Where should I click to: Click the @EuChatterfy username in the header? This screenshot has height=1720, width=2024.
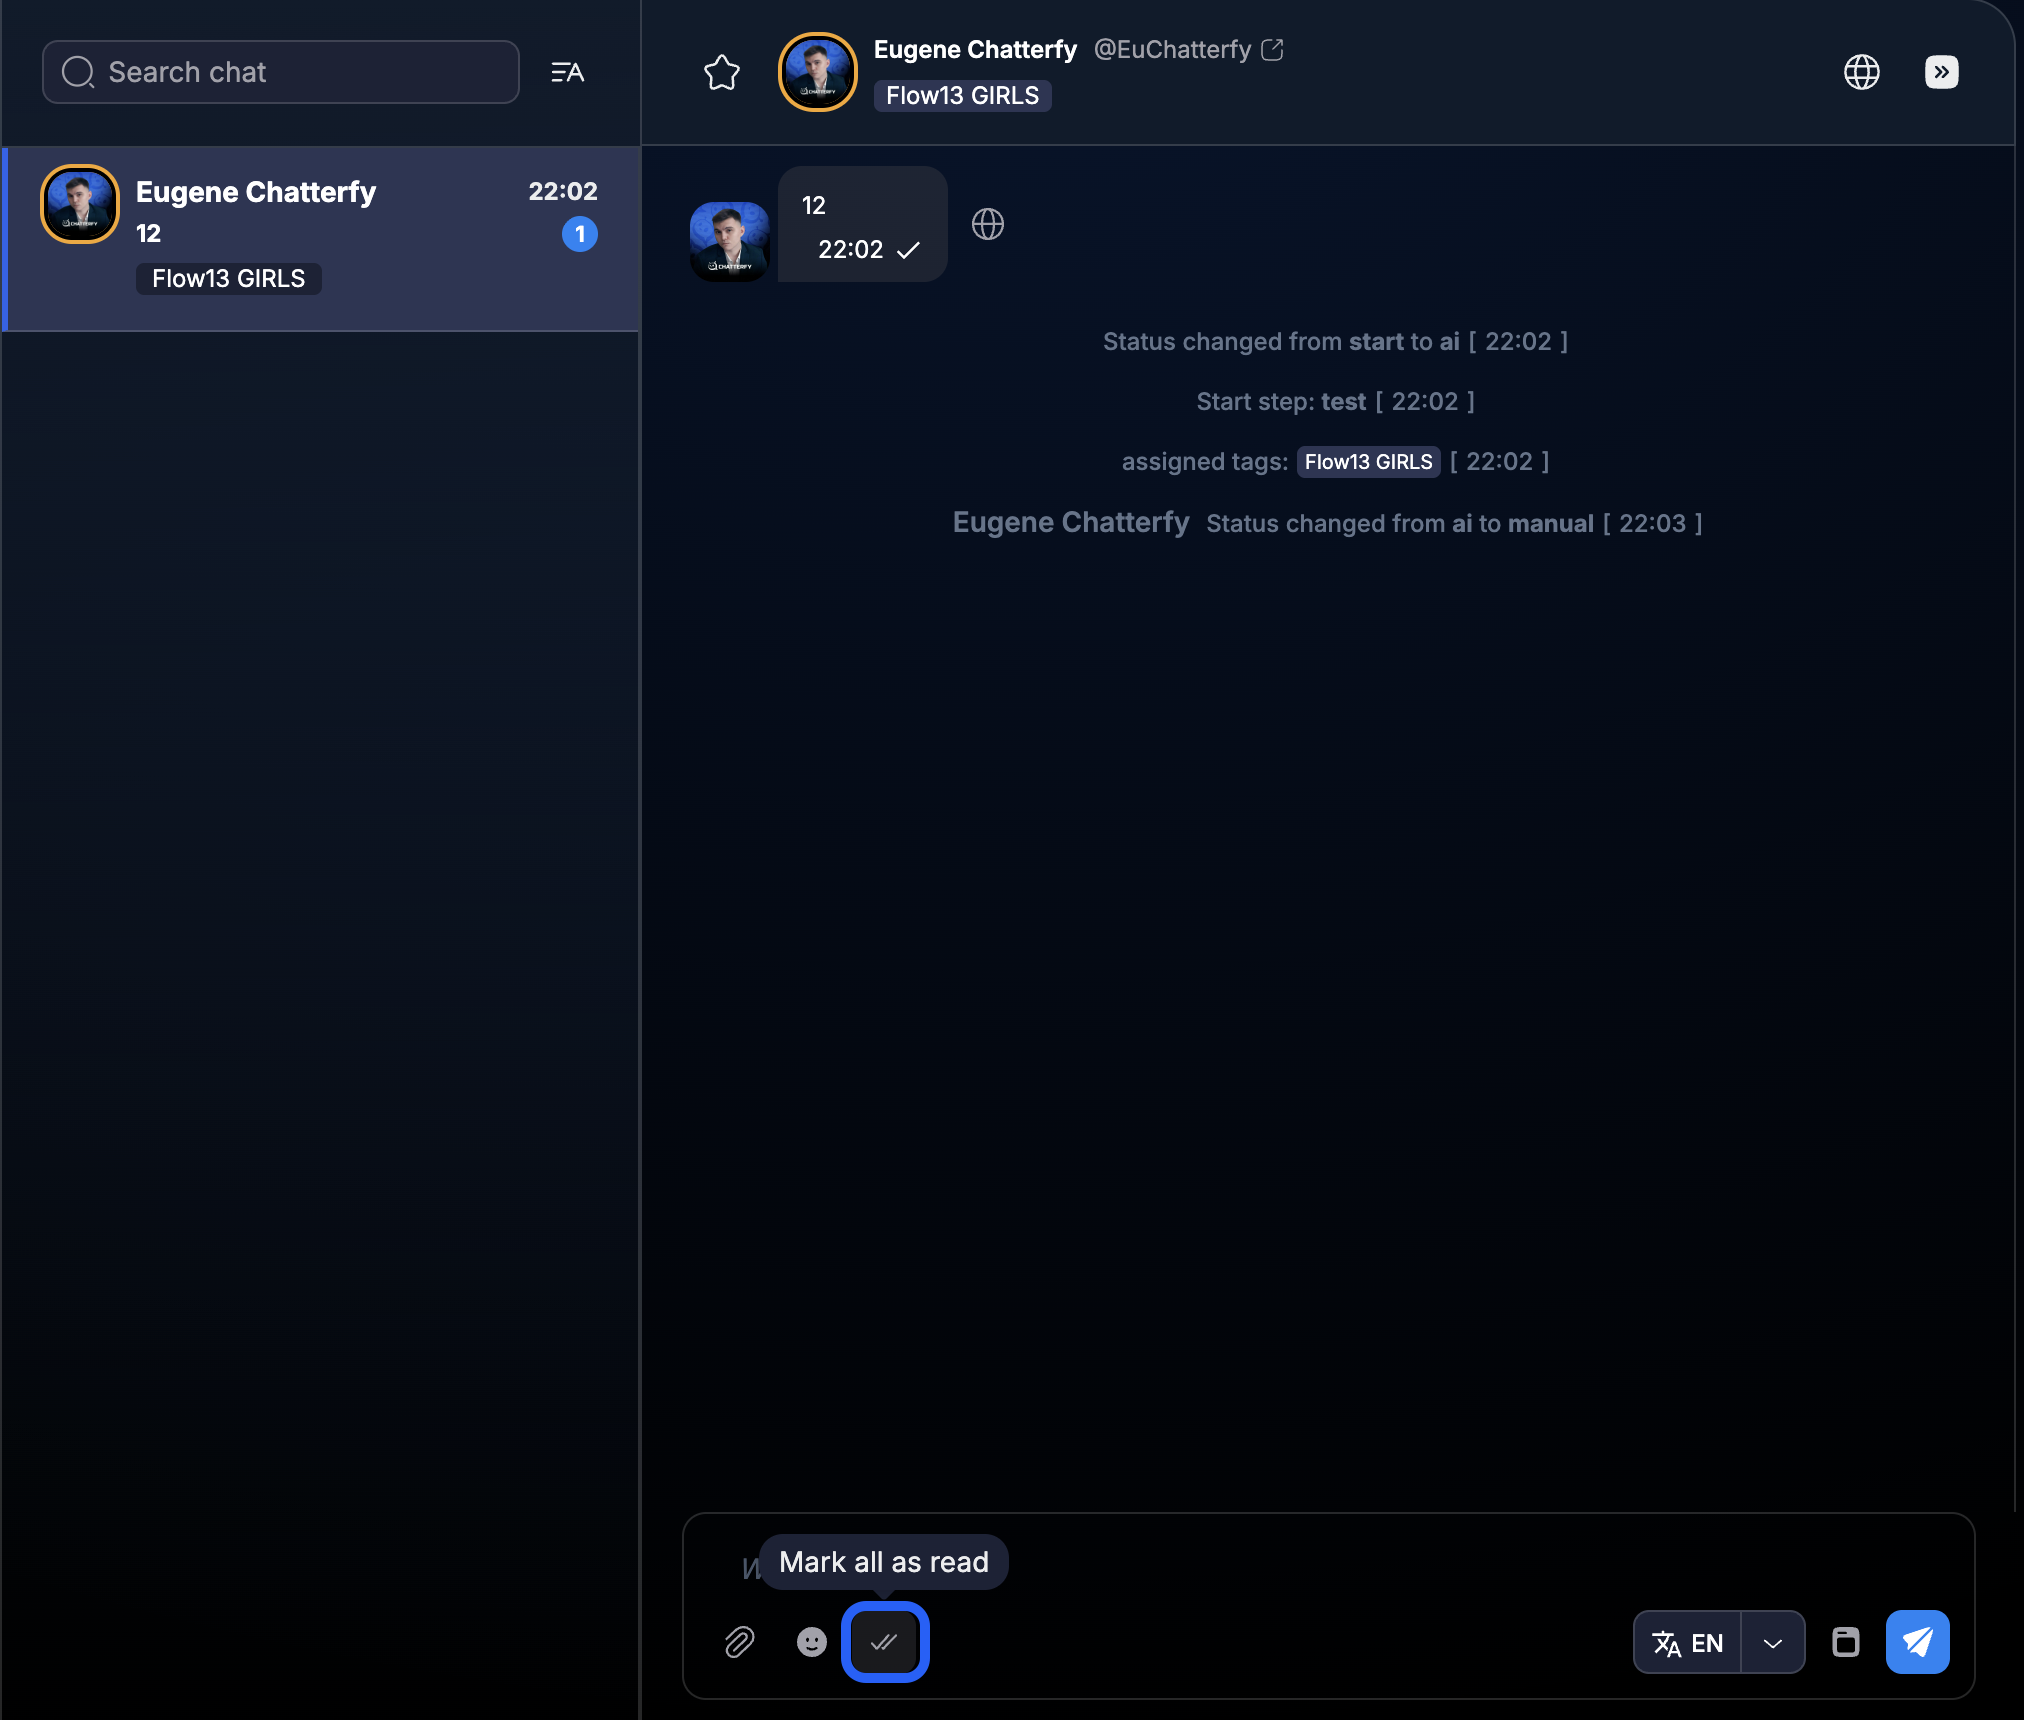click(x=1172, y=50)
